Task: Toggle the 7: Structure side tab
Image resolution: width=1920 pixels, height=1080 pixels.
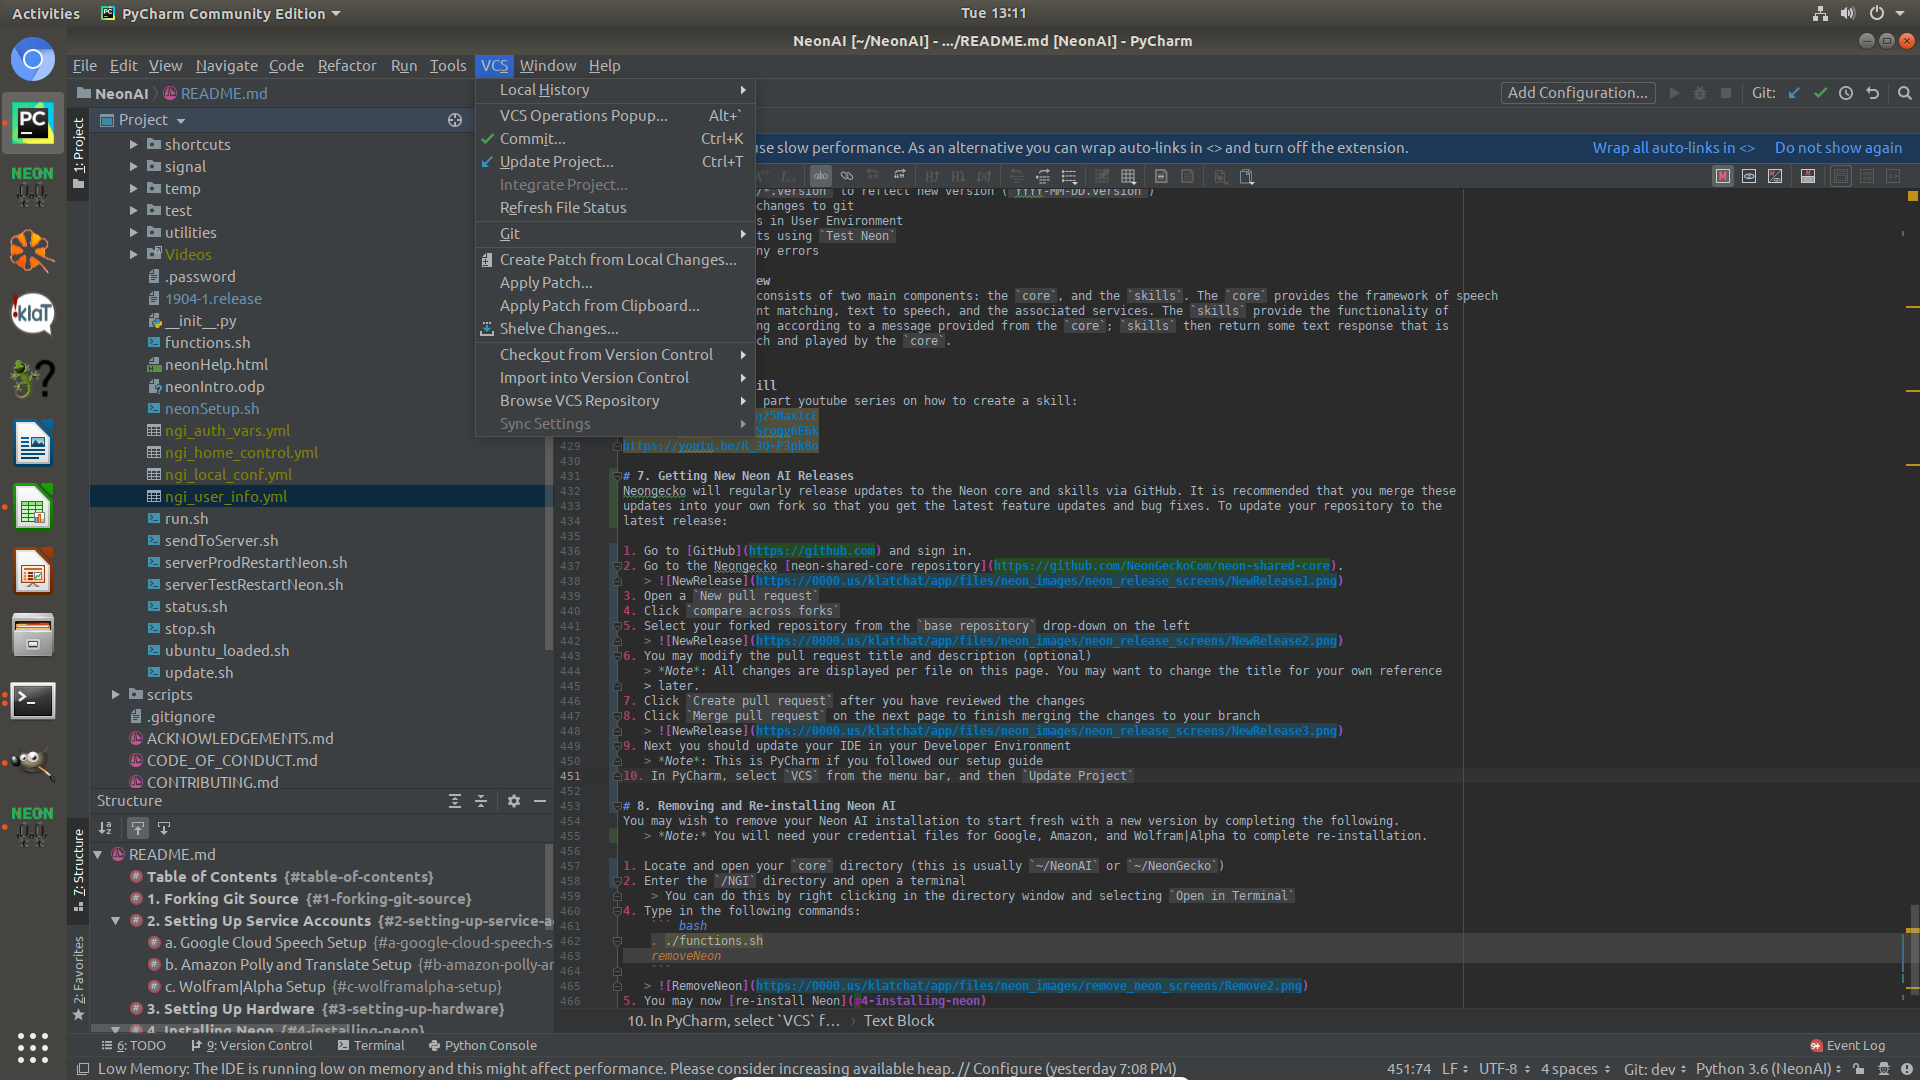Action: [79, 869]
